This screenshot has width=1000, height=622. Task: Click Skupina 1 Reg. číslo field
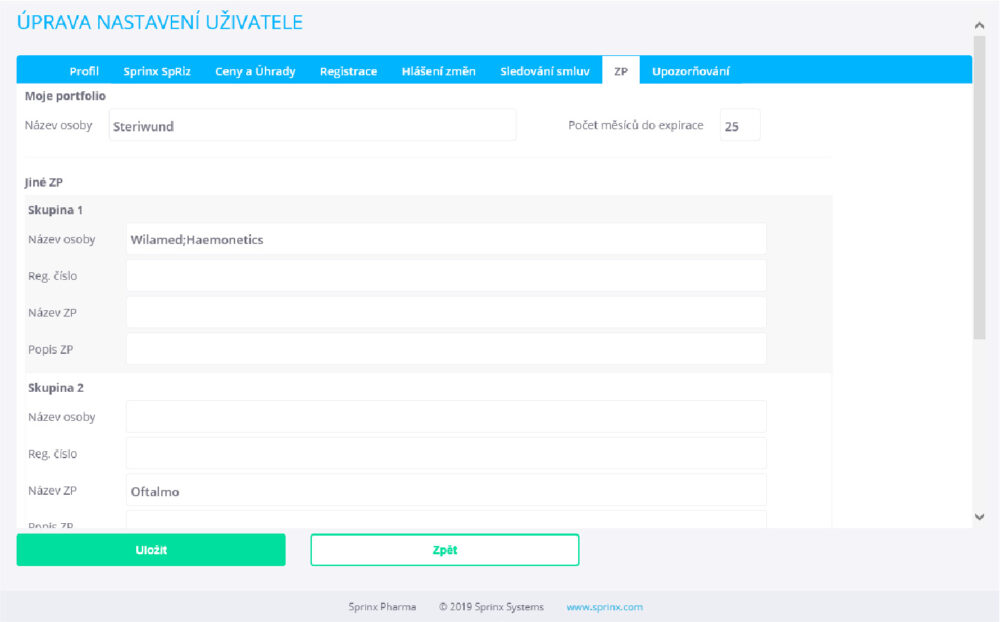click(x=446, y=275)
